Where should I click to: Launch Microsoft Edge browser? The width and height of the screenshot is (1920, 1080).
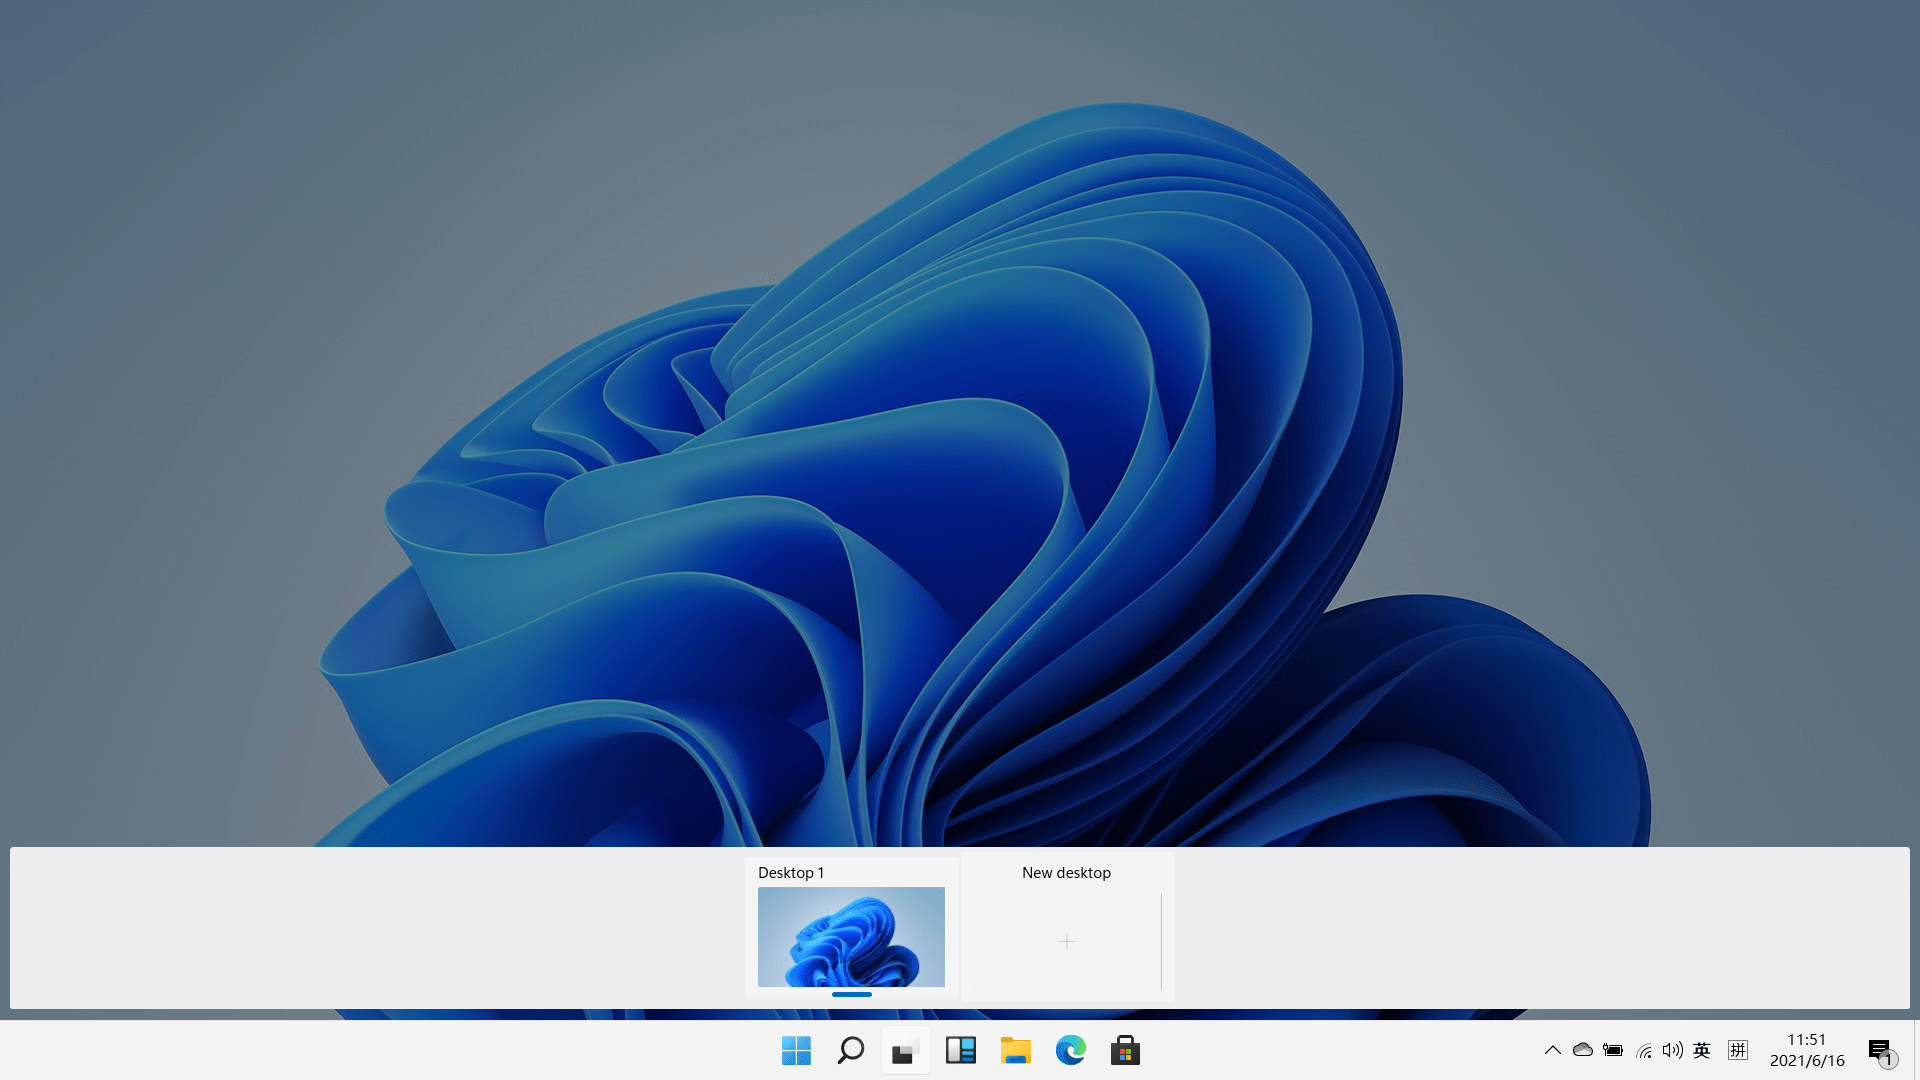(x=1070, y=1051)
